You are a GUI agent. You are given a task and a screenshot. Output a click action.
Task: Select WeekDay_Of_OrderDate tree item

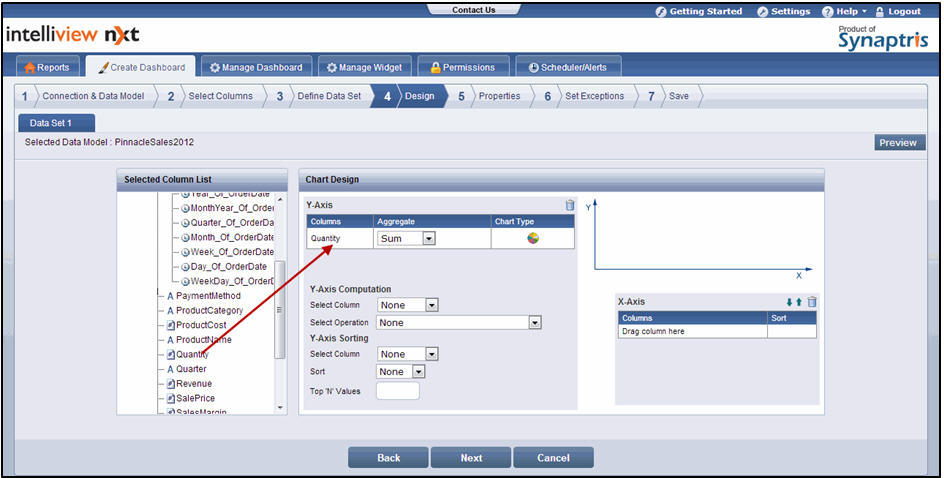pyautogui.click(x=228, y=281)
